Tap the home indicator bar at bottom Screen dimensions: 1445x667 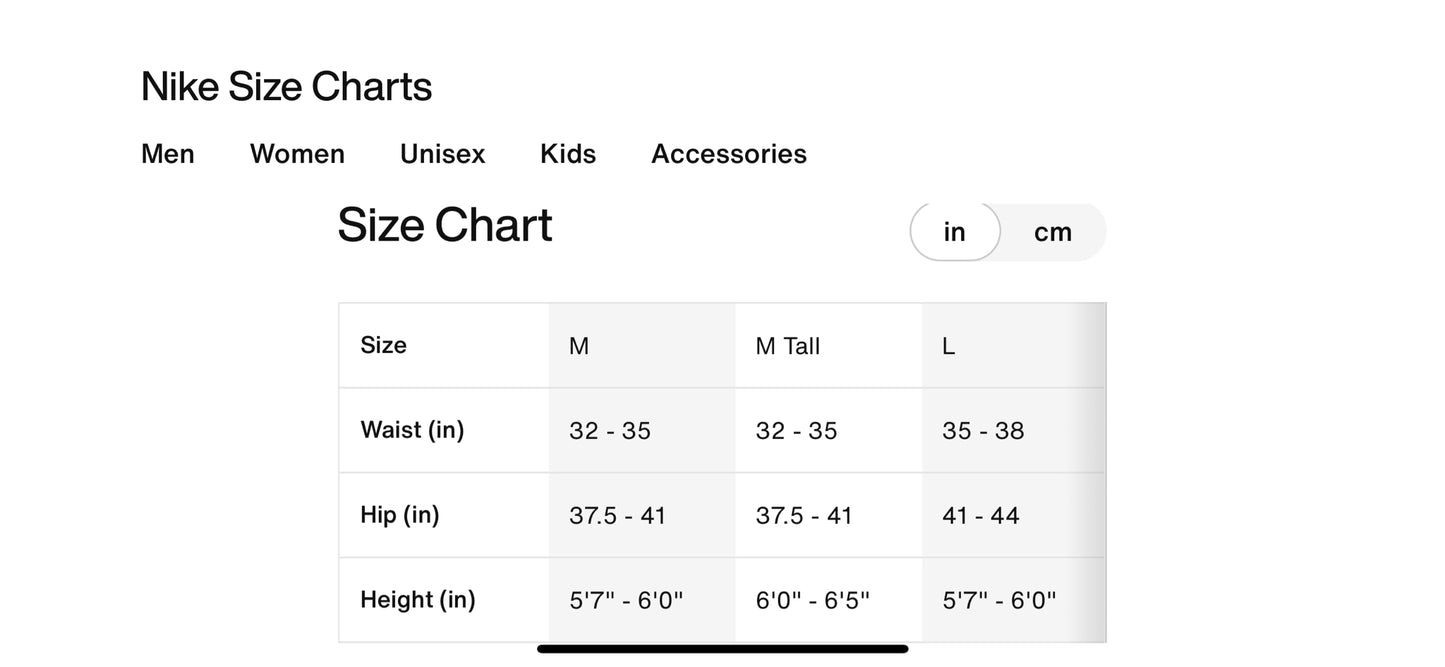pyautogui.click(x=722, y=649)
